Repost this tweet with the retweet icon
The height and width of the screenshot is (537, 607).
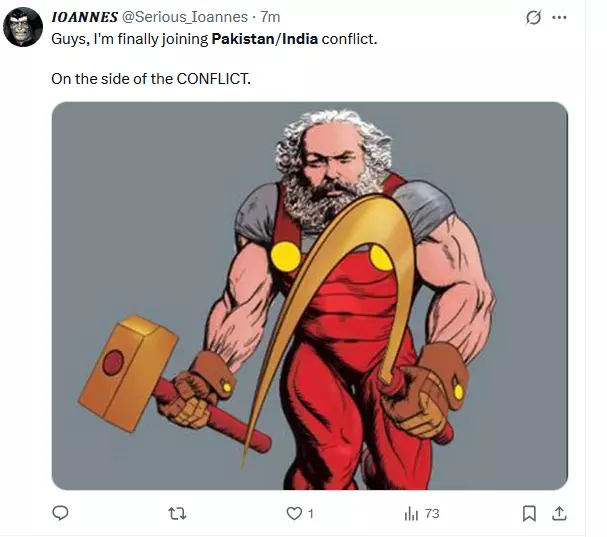pyautogui.click(x=178, y=514)
